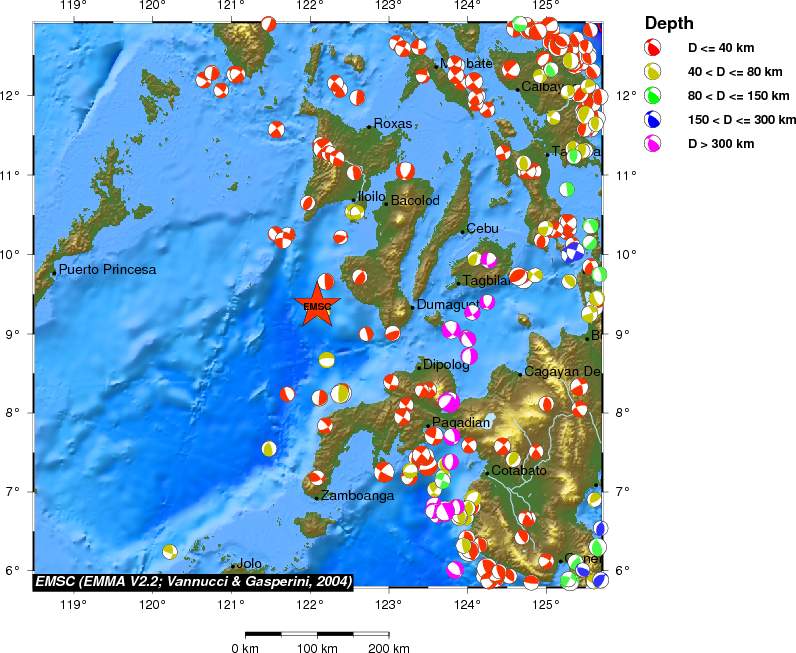Click the yellow focal mechanism northwest of Jolo
This screenshot has height=653, width=796.
(170, 551)
